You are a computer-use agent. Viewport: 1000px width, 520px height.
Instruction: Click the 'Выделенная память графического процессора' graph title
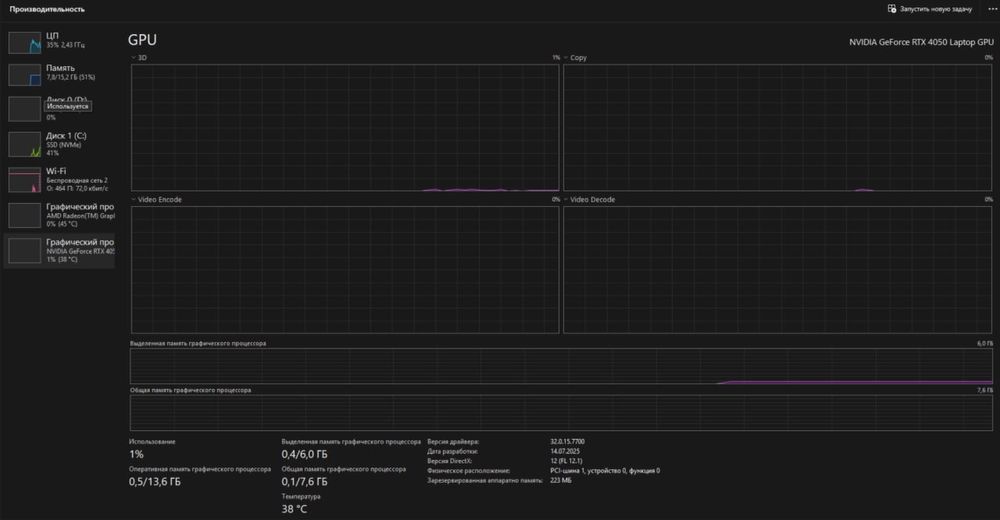point(198,343)
